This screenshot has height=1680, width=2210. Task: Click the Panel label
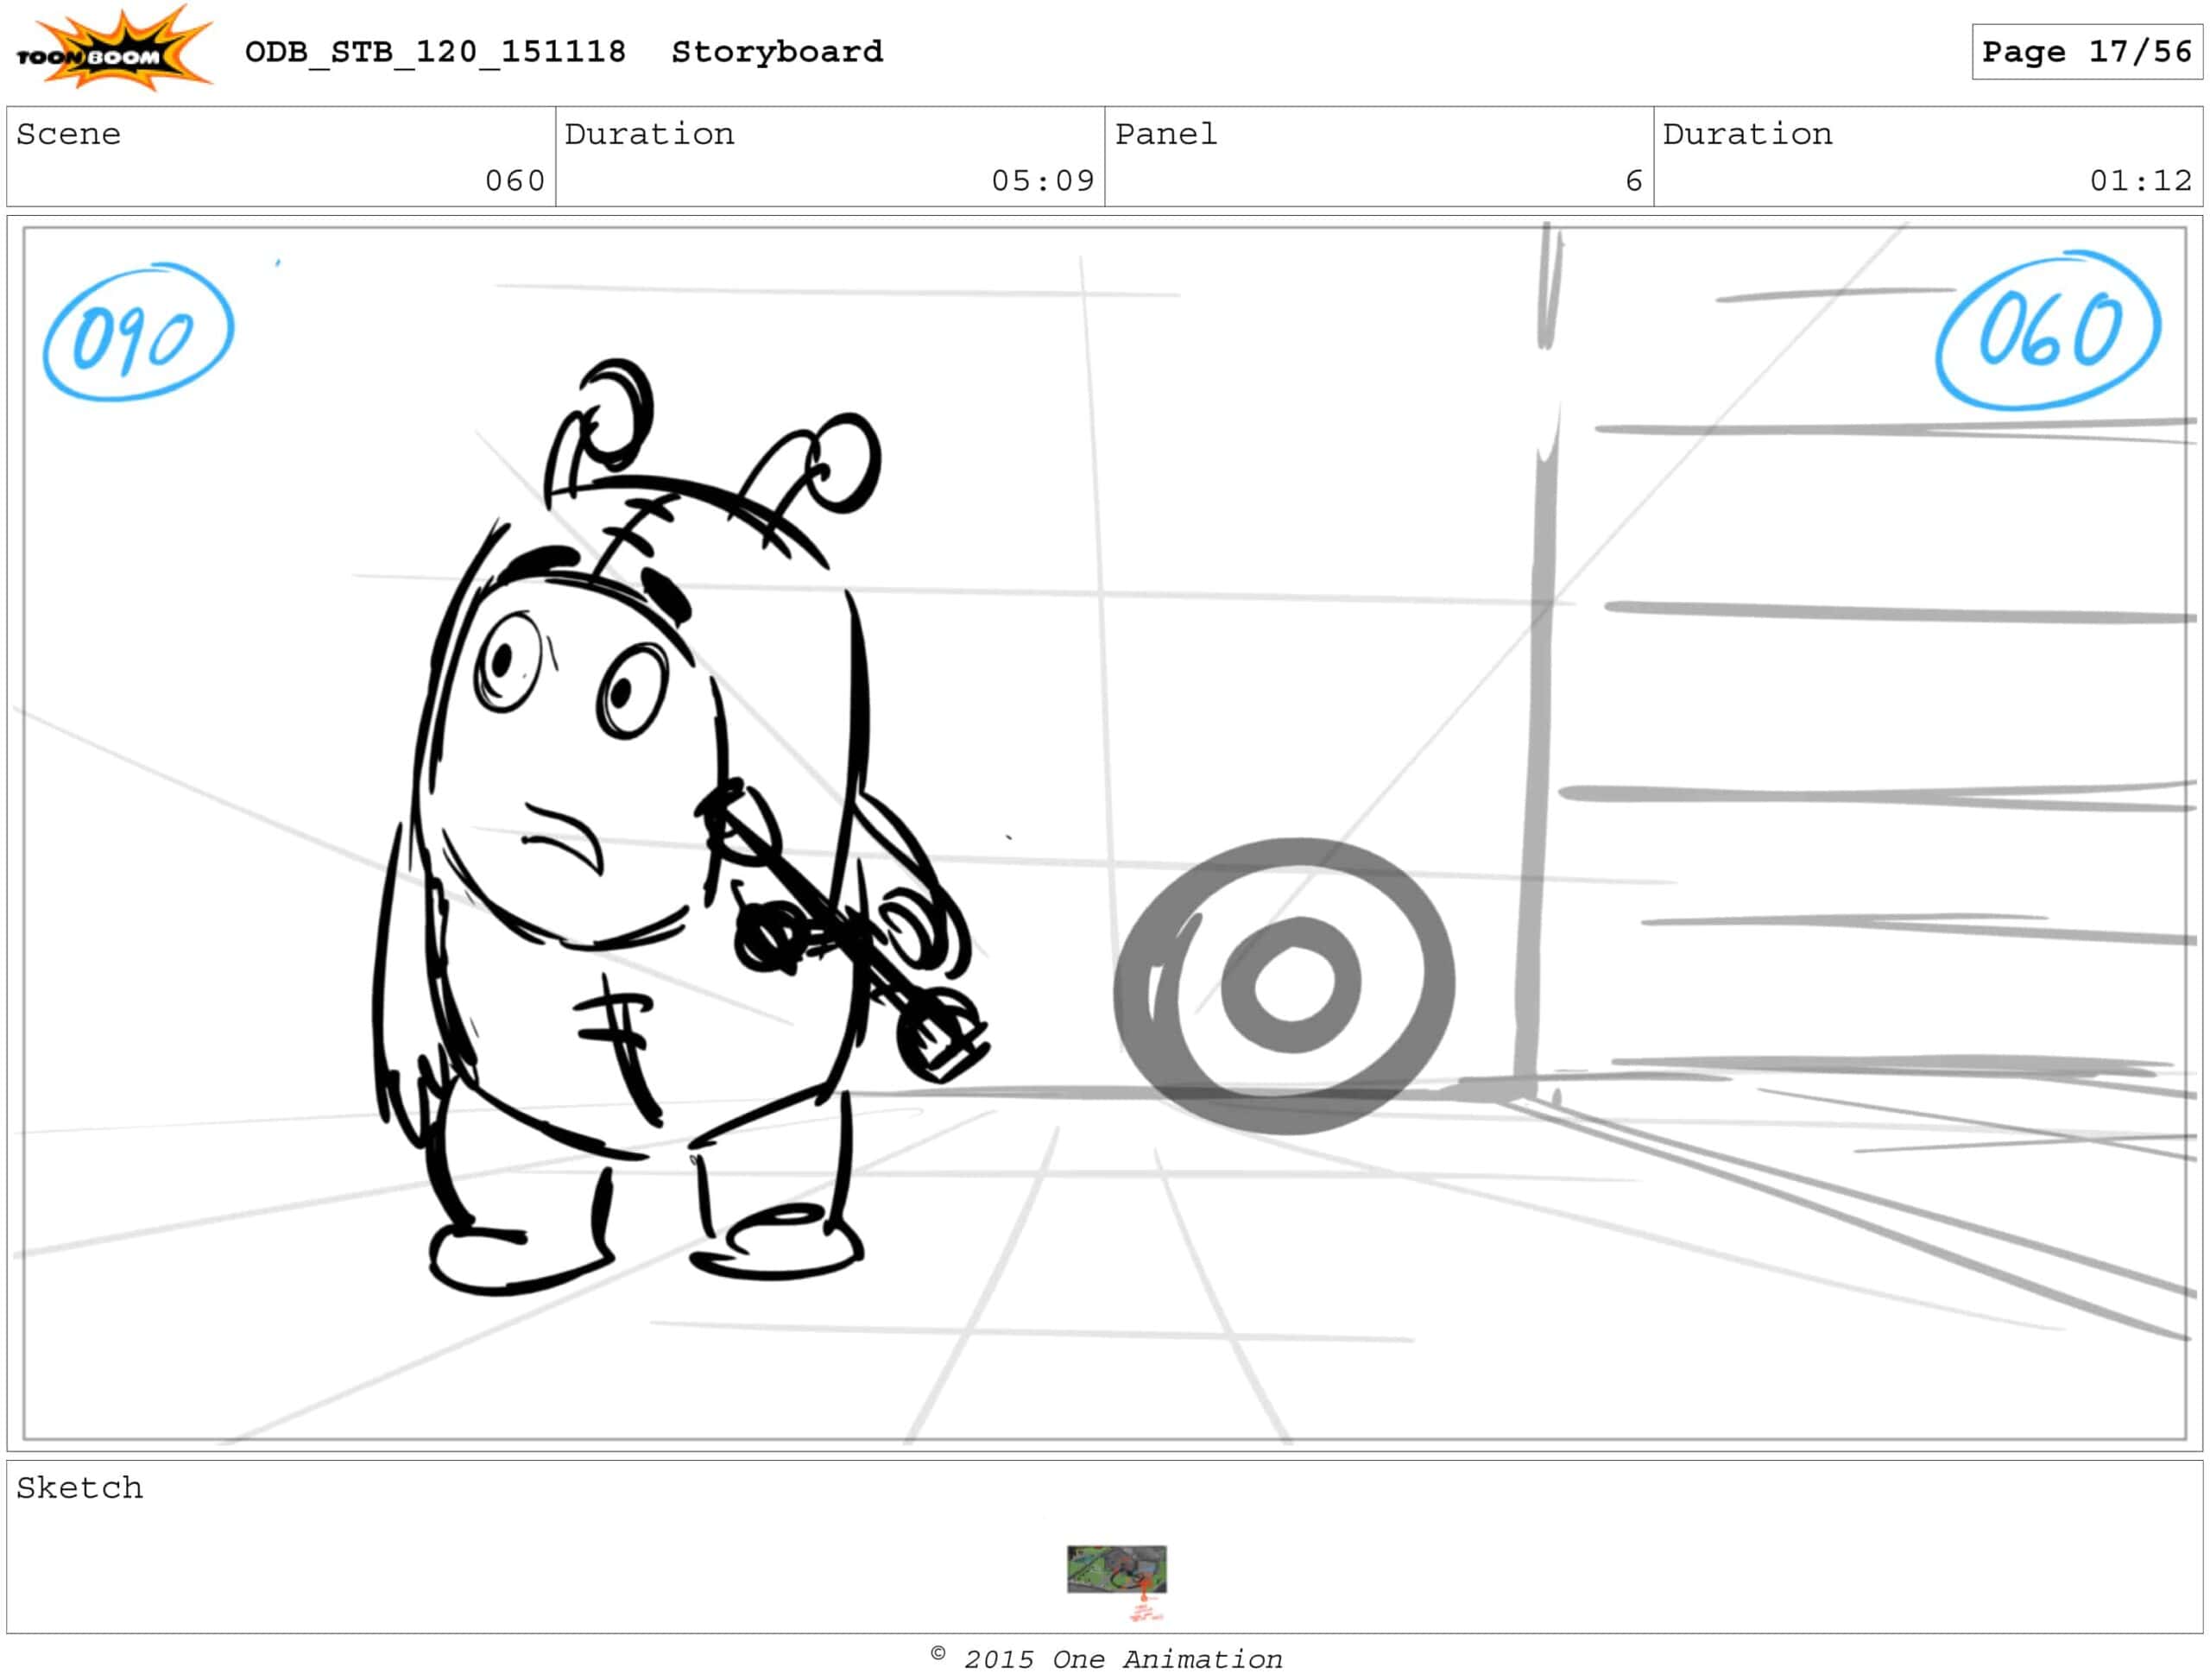click(1166, 134)
